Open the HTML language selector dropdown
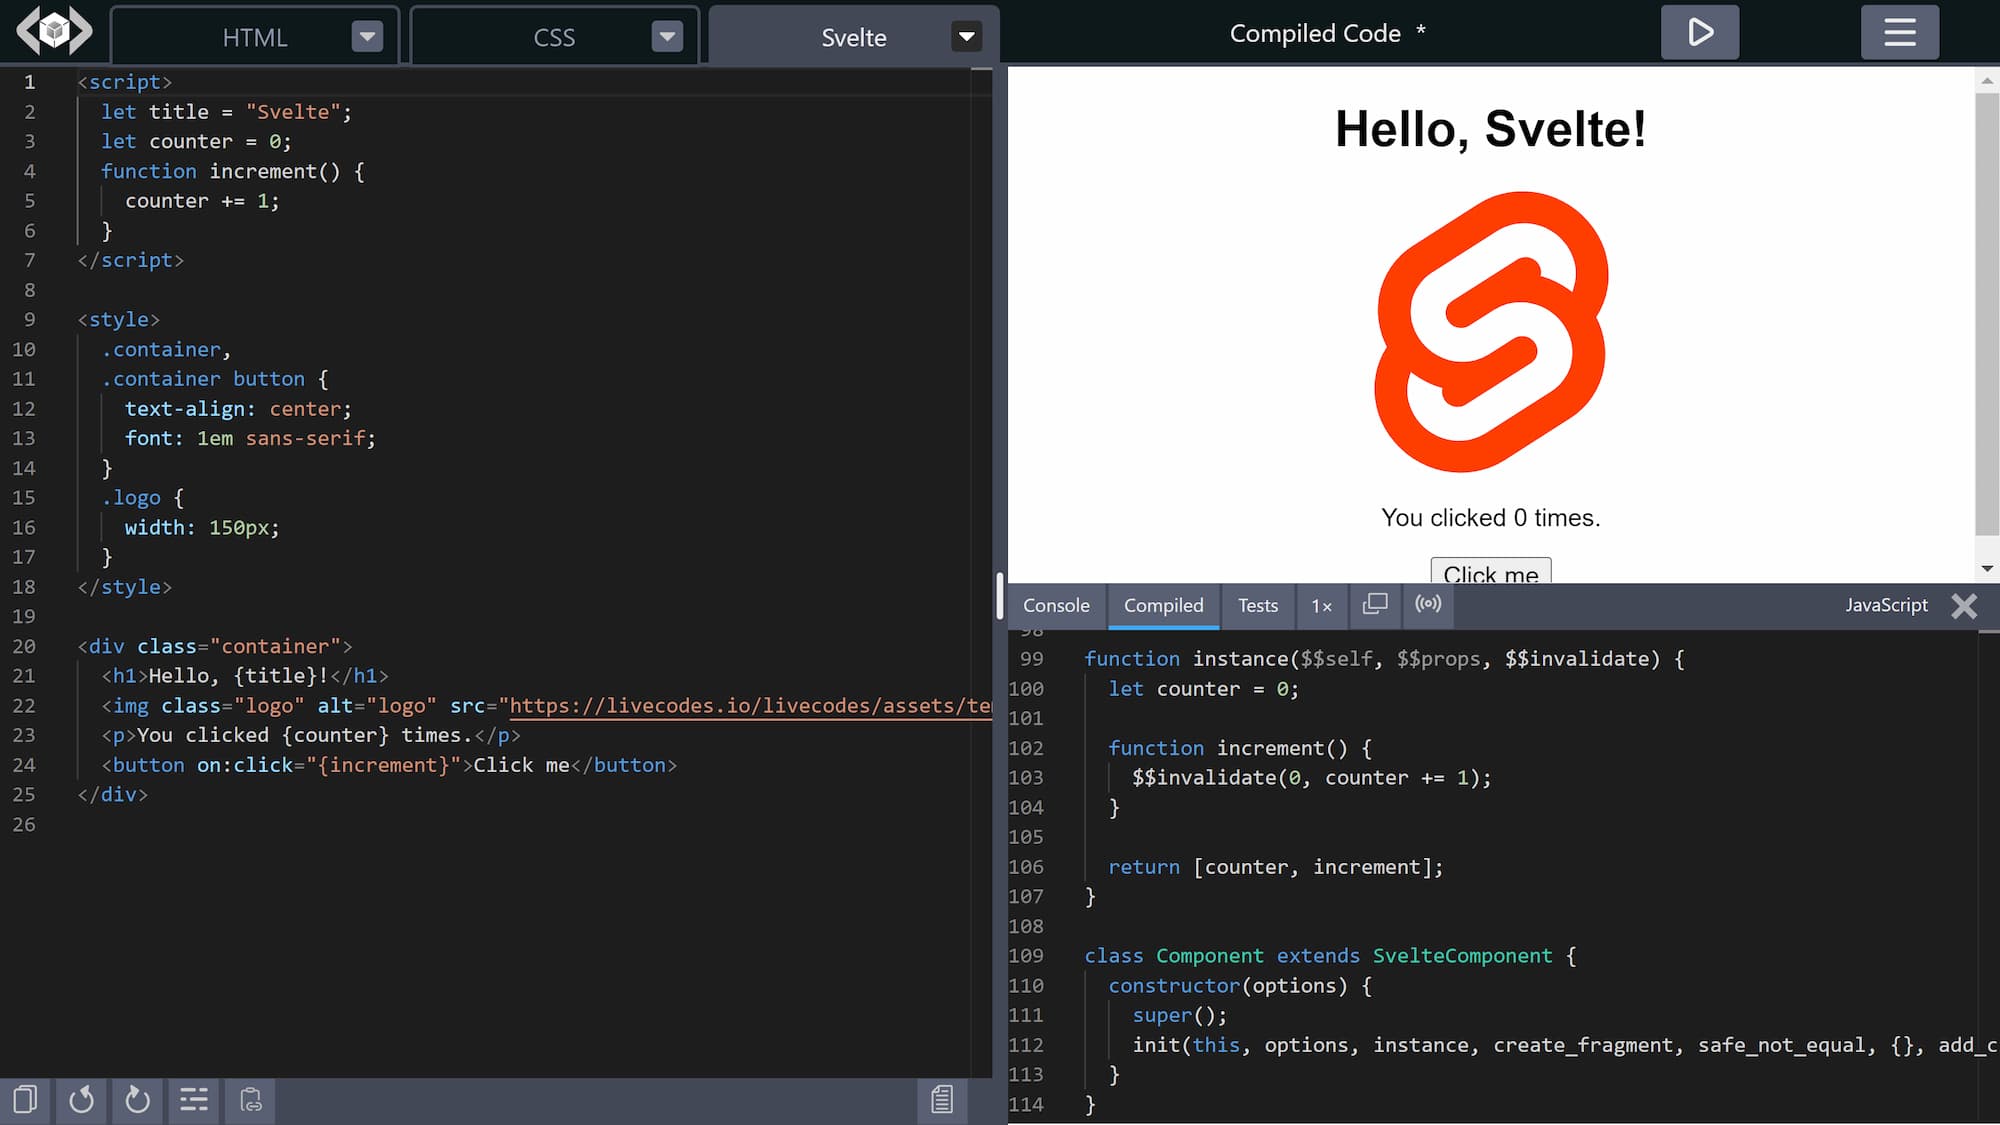The width and height of the screenshot is (2000, 1125). [x=367, y=36]
